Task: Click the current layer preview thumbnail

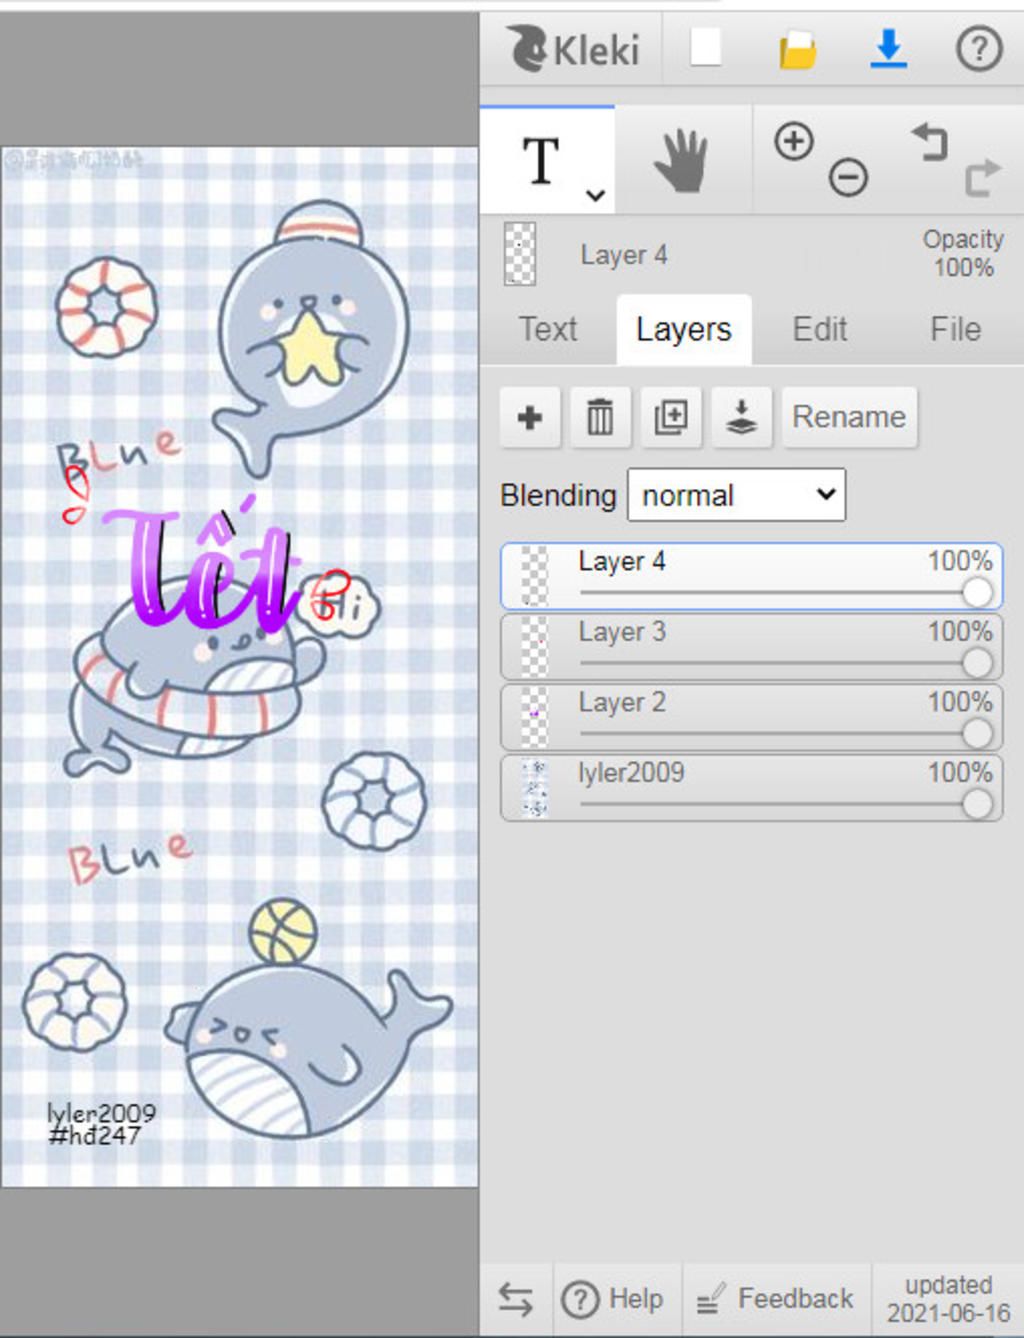Action: [520, 254]
